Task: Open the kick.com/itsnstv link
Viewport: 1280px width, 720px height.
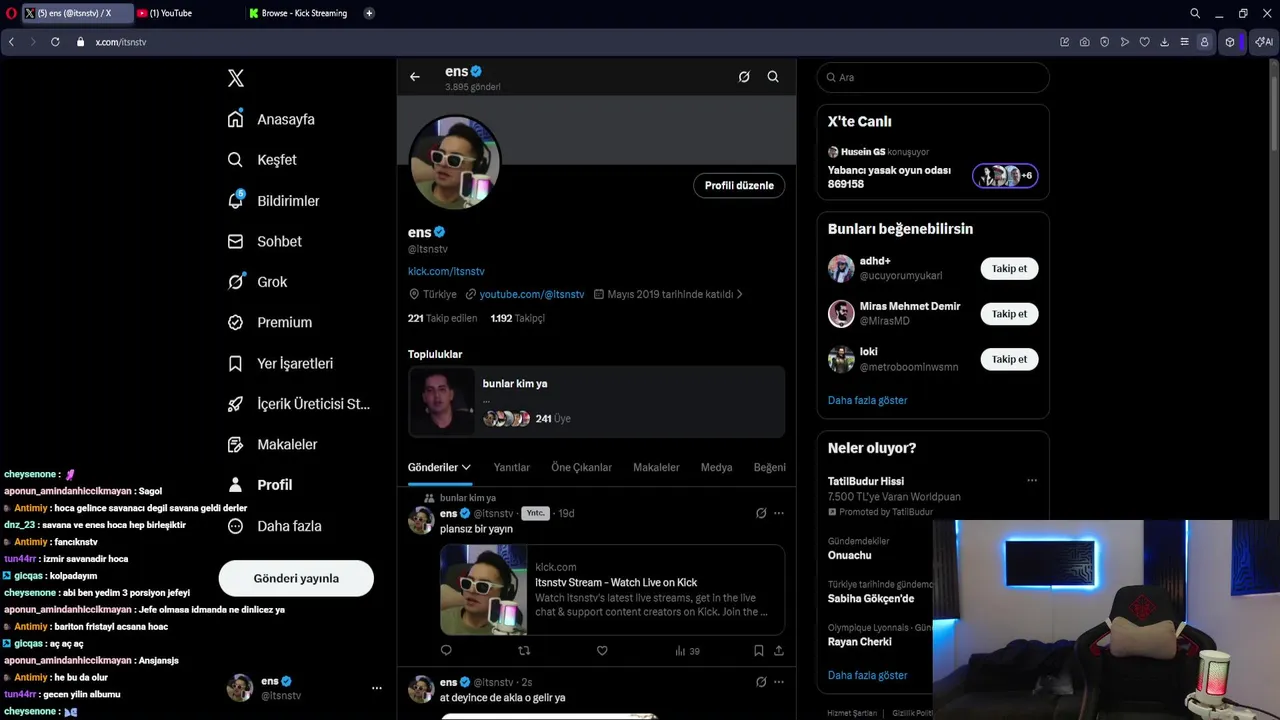Action: (446, 271)
